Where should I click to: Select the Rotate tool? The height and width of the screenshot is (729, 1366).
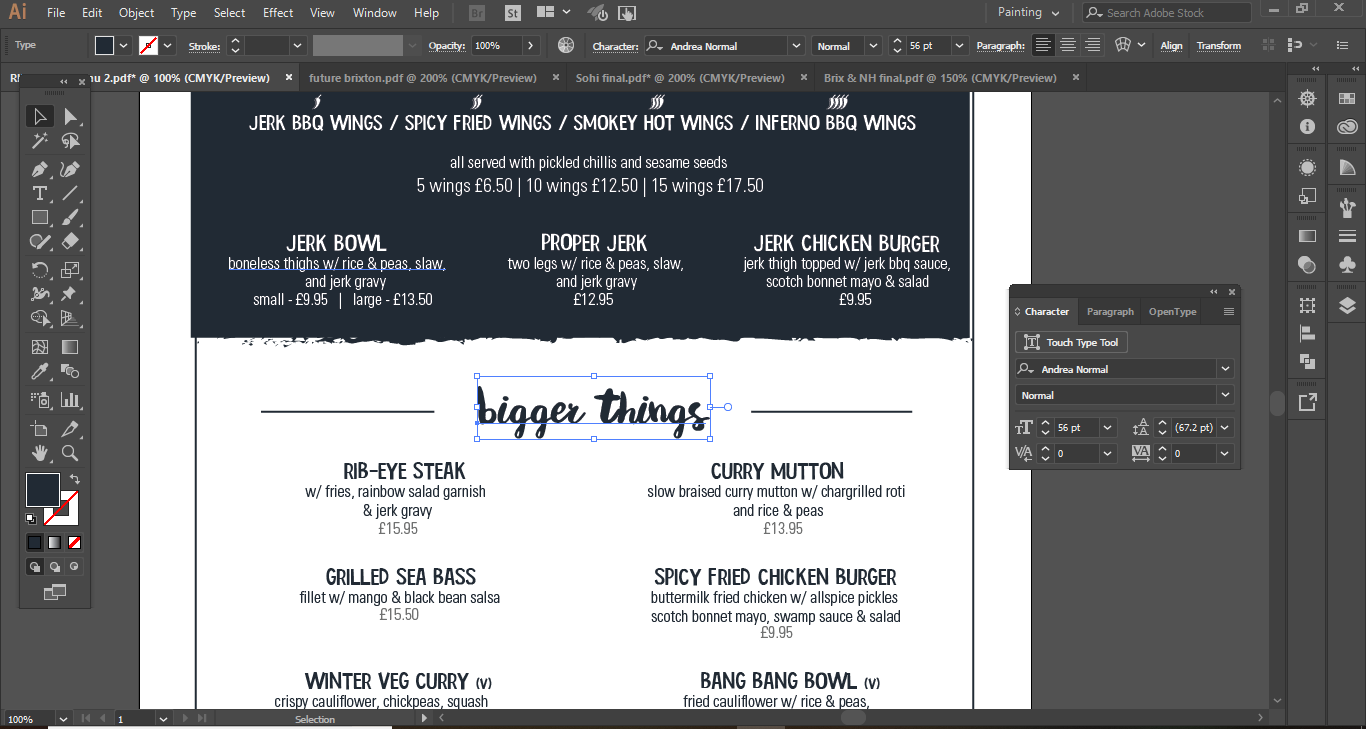click(40, 269)
